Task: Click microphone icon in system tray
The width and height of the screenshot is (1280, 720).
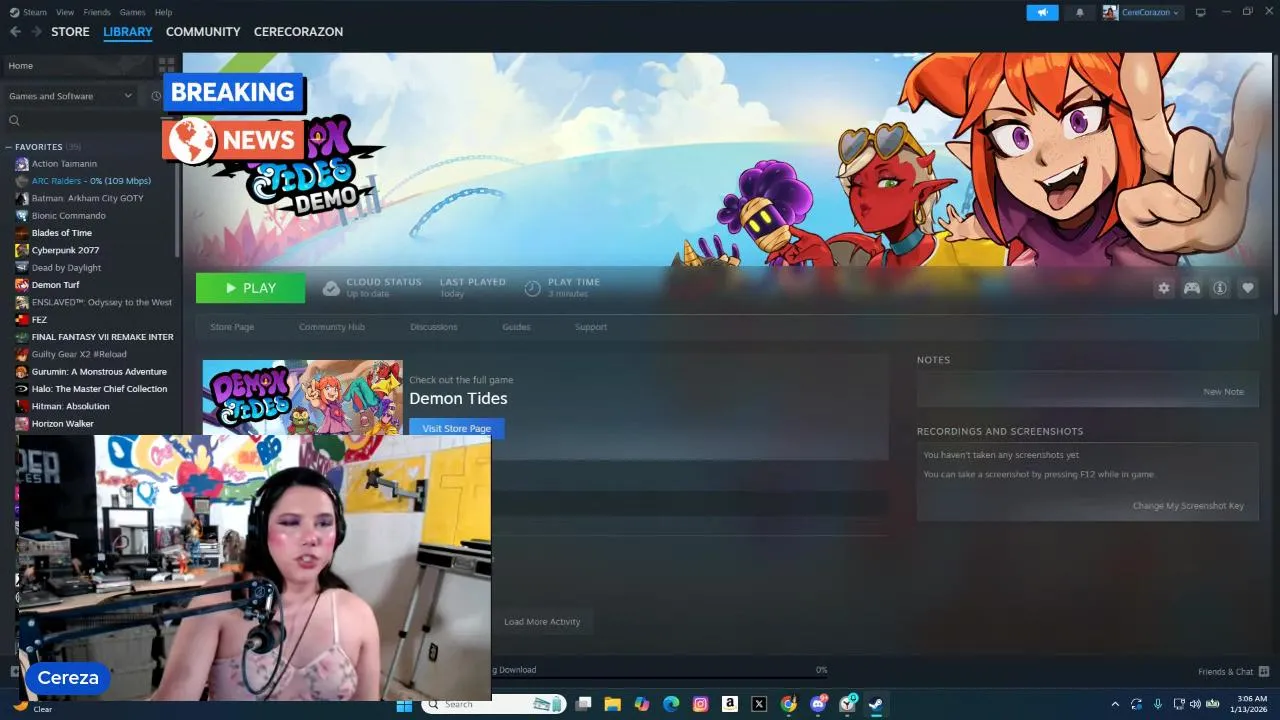Action: pos(1158,704)
